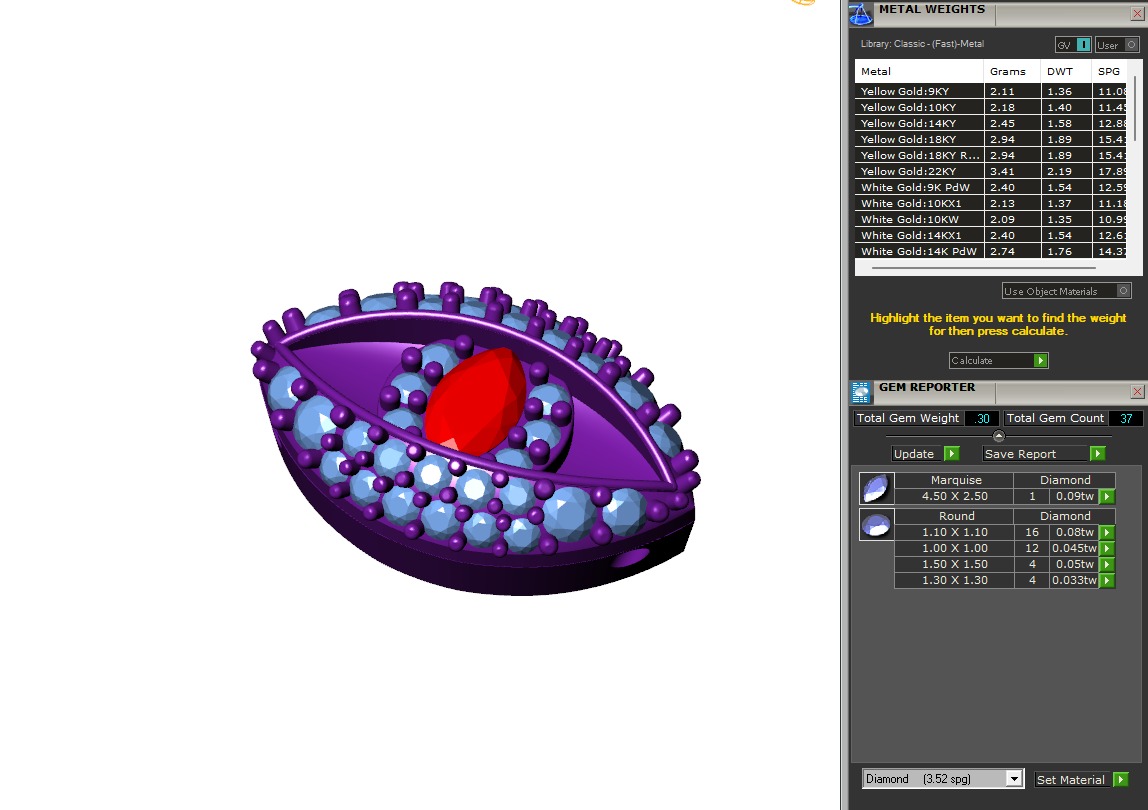The width and height of the screenshot is (1148, 810).
Task: Click the 1.10 X 1.10 size cell
Action: coord(955,532)
